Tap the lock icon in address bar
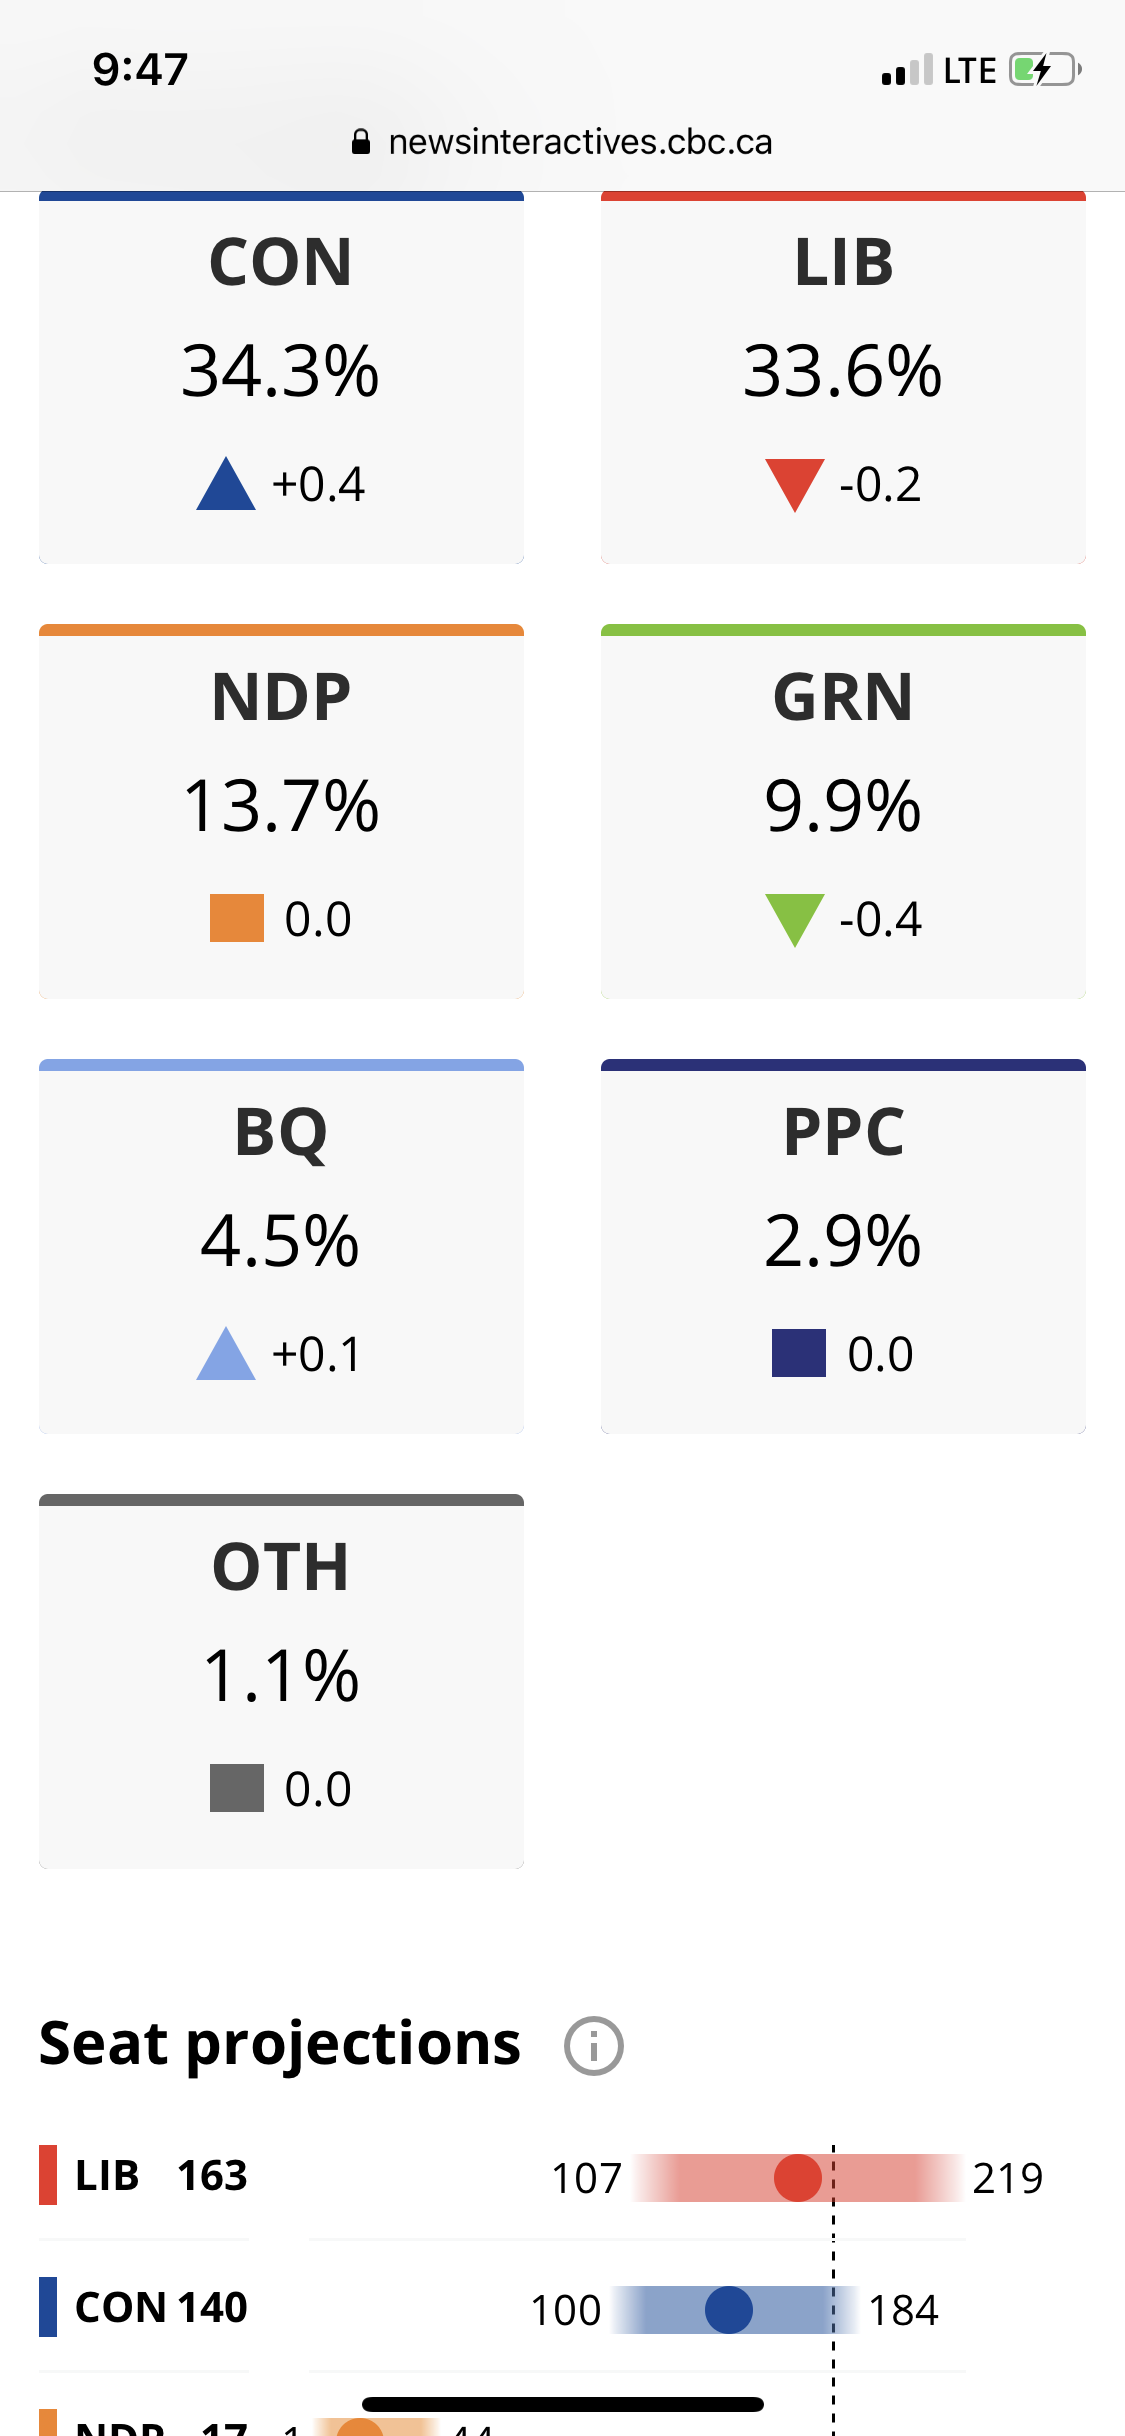The width and height of the screenshot is (1125, 2436). click(x=361, y=142)
